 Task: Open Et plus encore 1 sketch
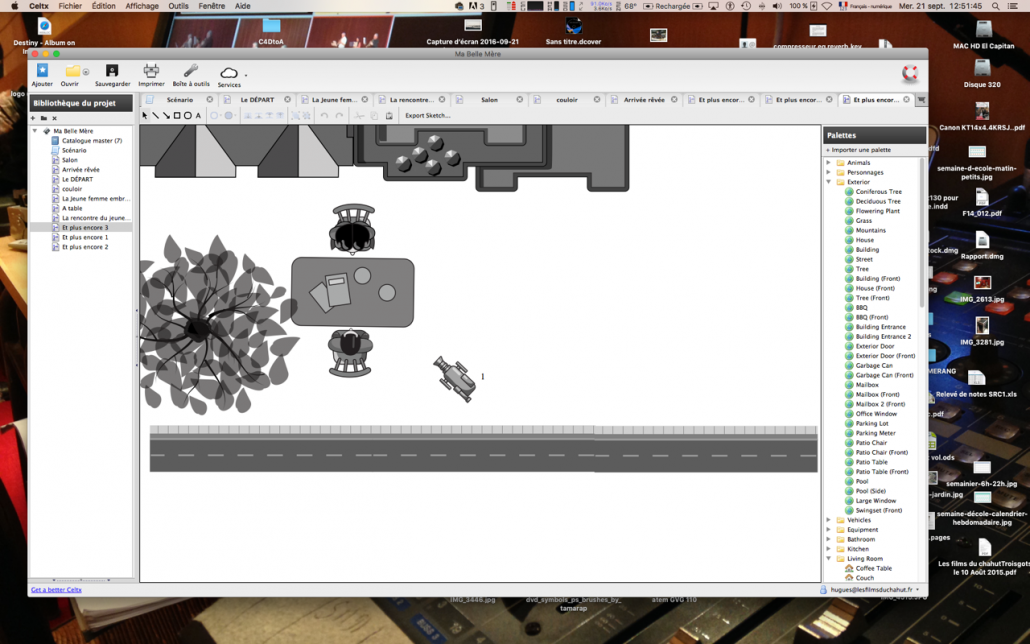[85, 237]
